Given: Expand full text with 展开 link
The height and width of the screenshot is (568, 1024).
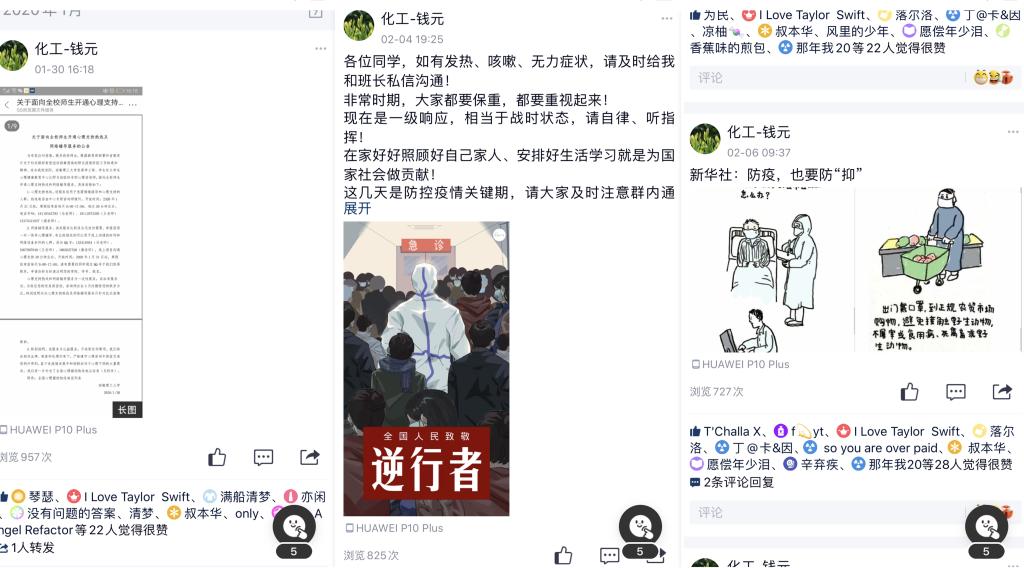Looking at the screenshot, I should click(357, 208).
